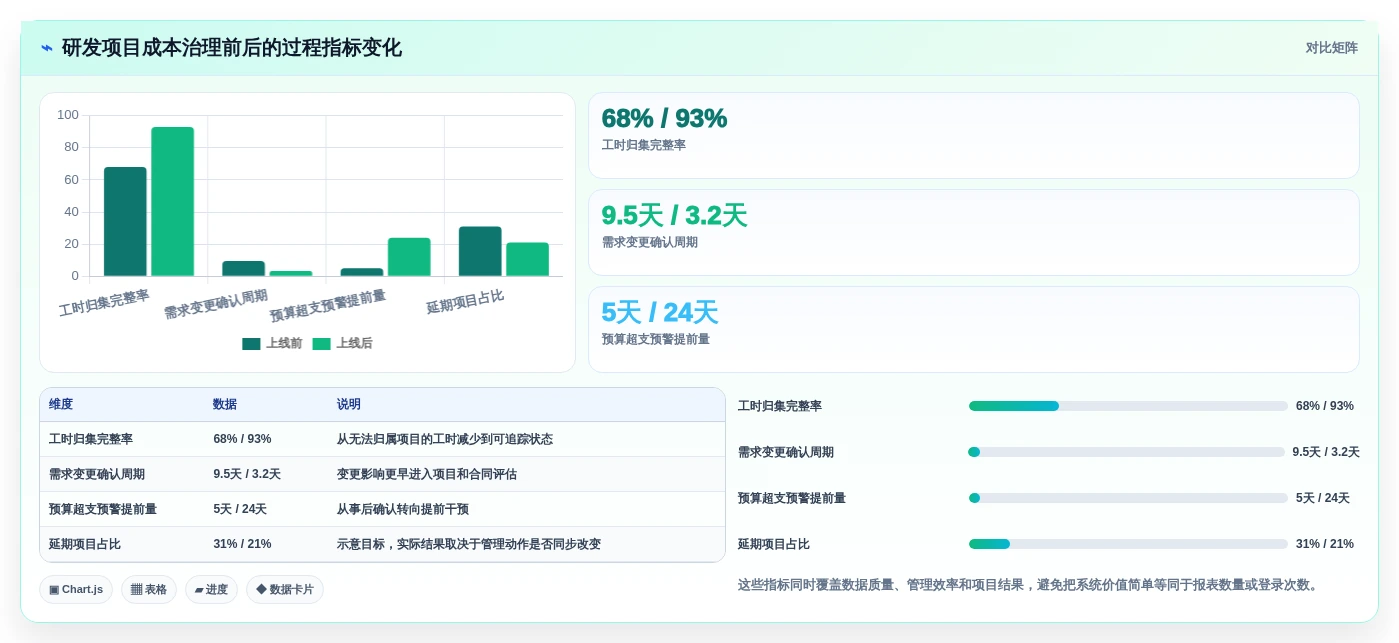Click the light 上线后 bar for 工时归集完整率

pyautogui.click(x=172, y=201)
